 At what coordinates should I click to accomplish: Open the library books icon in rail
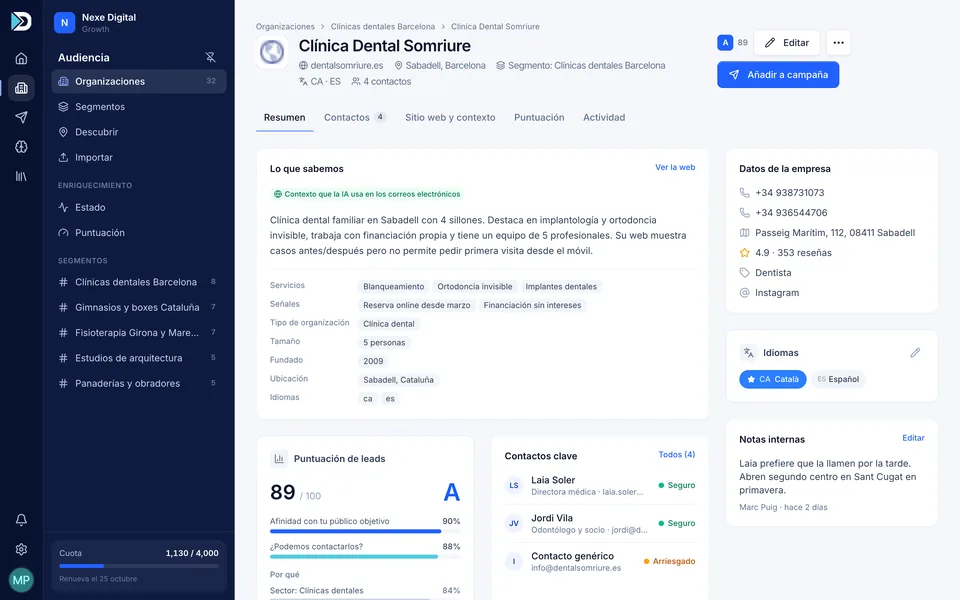pos(21,176)
